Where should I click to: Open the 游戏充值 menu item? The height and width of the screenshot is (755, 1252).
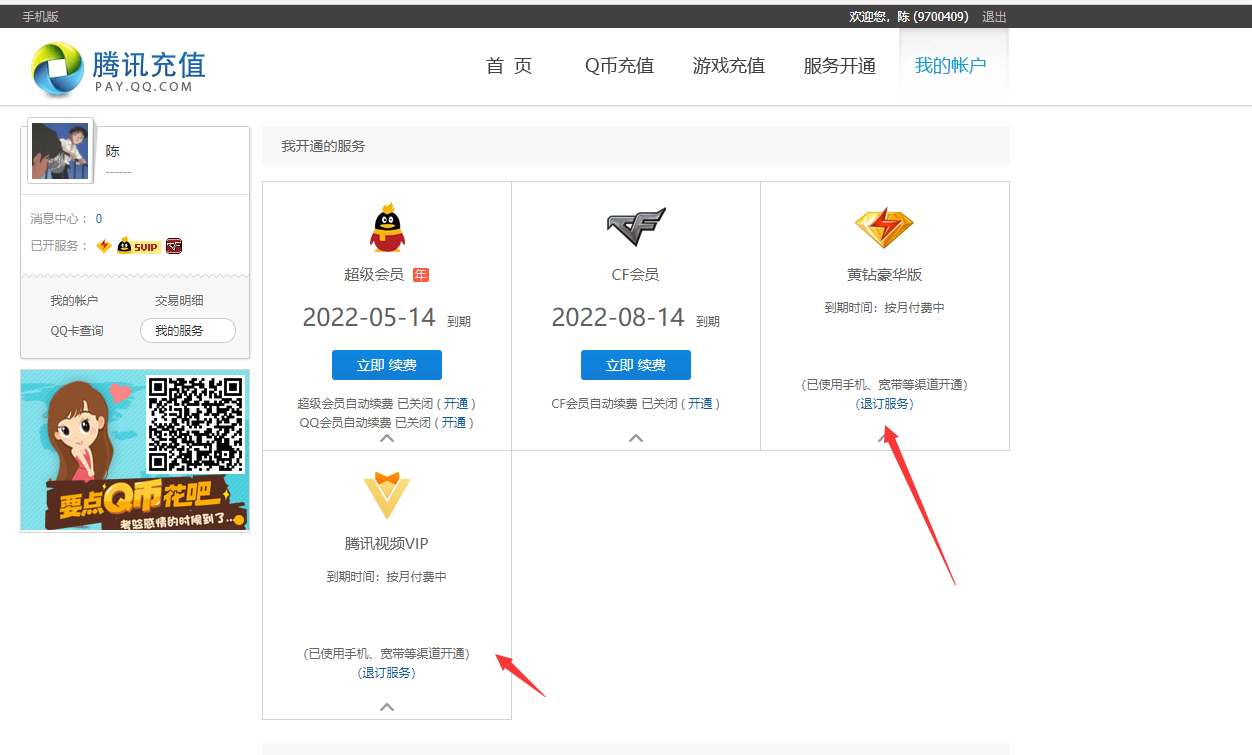coord(729,66)
